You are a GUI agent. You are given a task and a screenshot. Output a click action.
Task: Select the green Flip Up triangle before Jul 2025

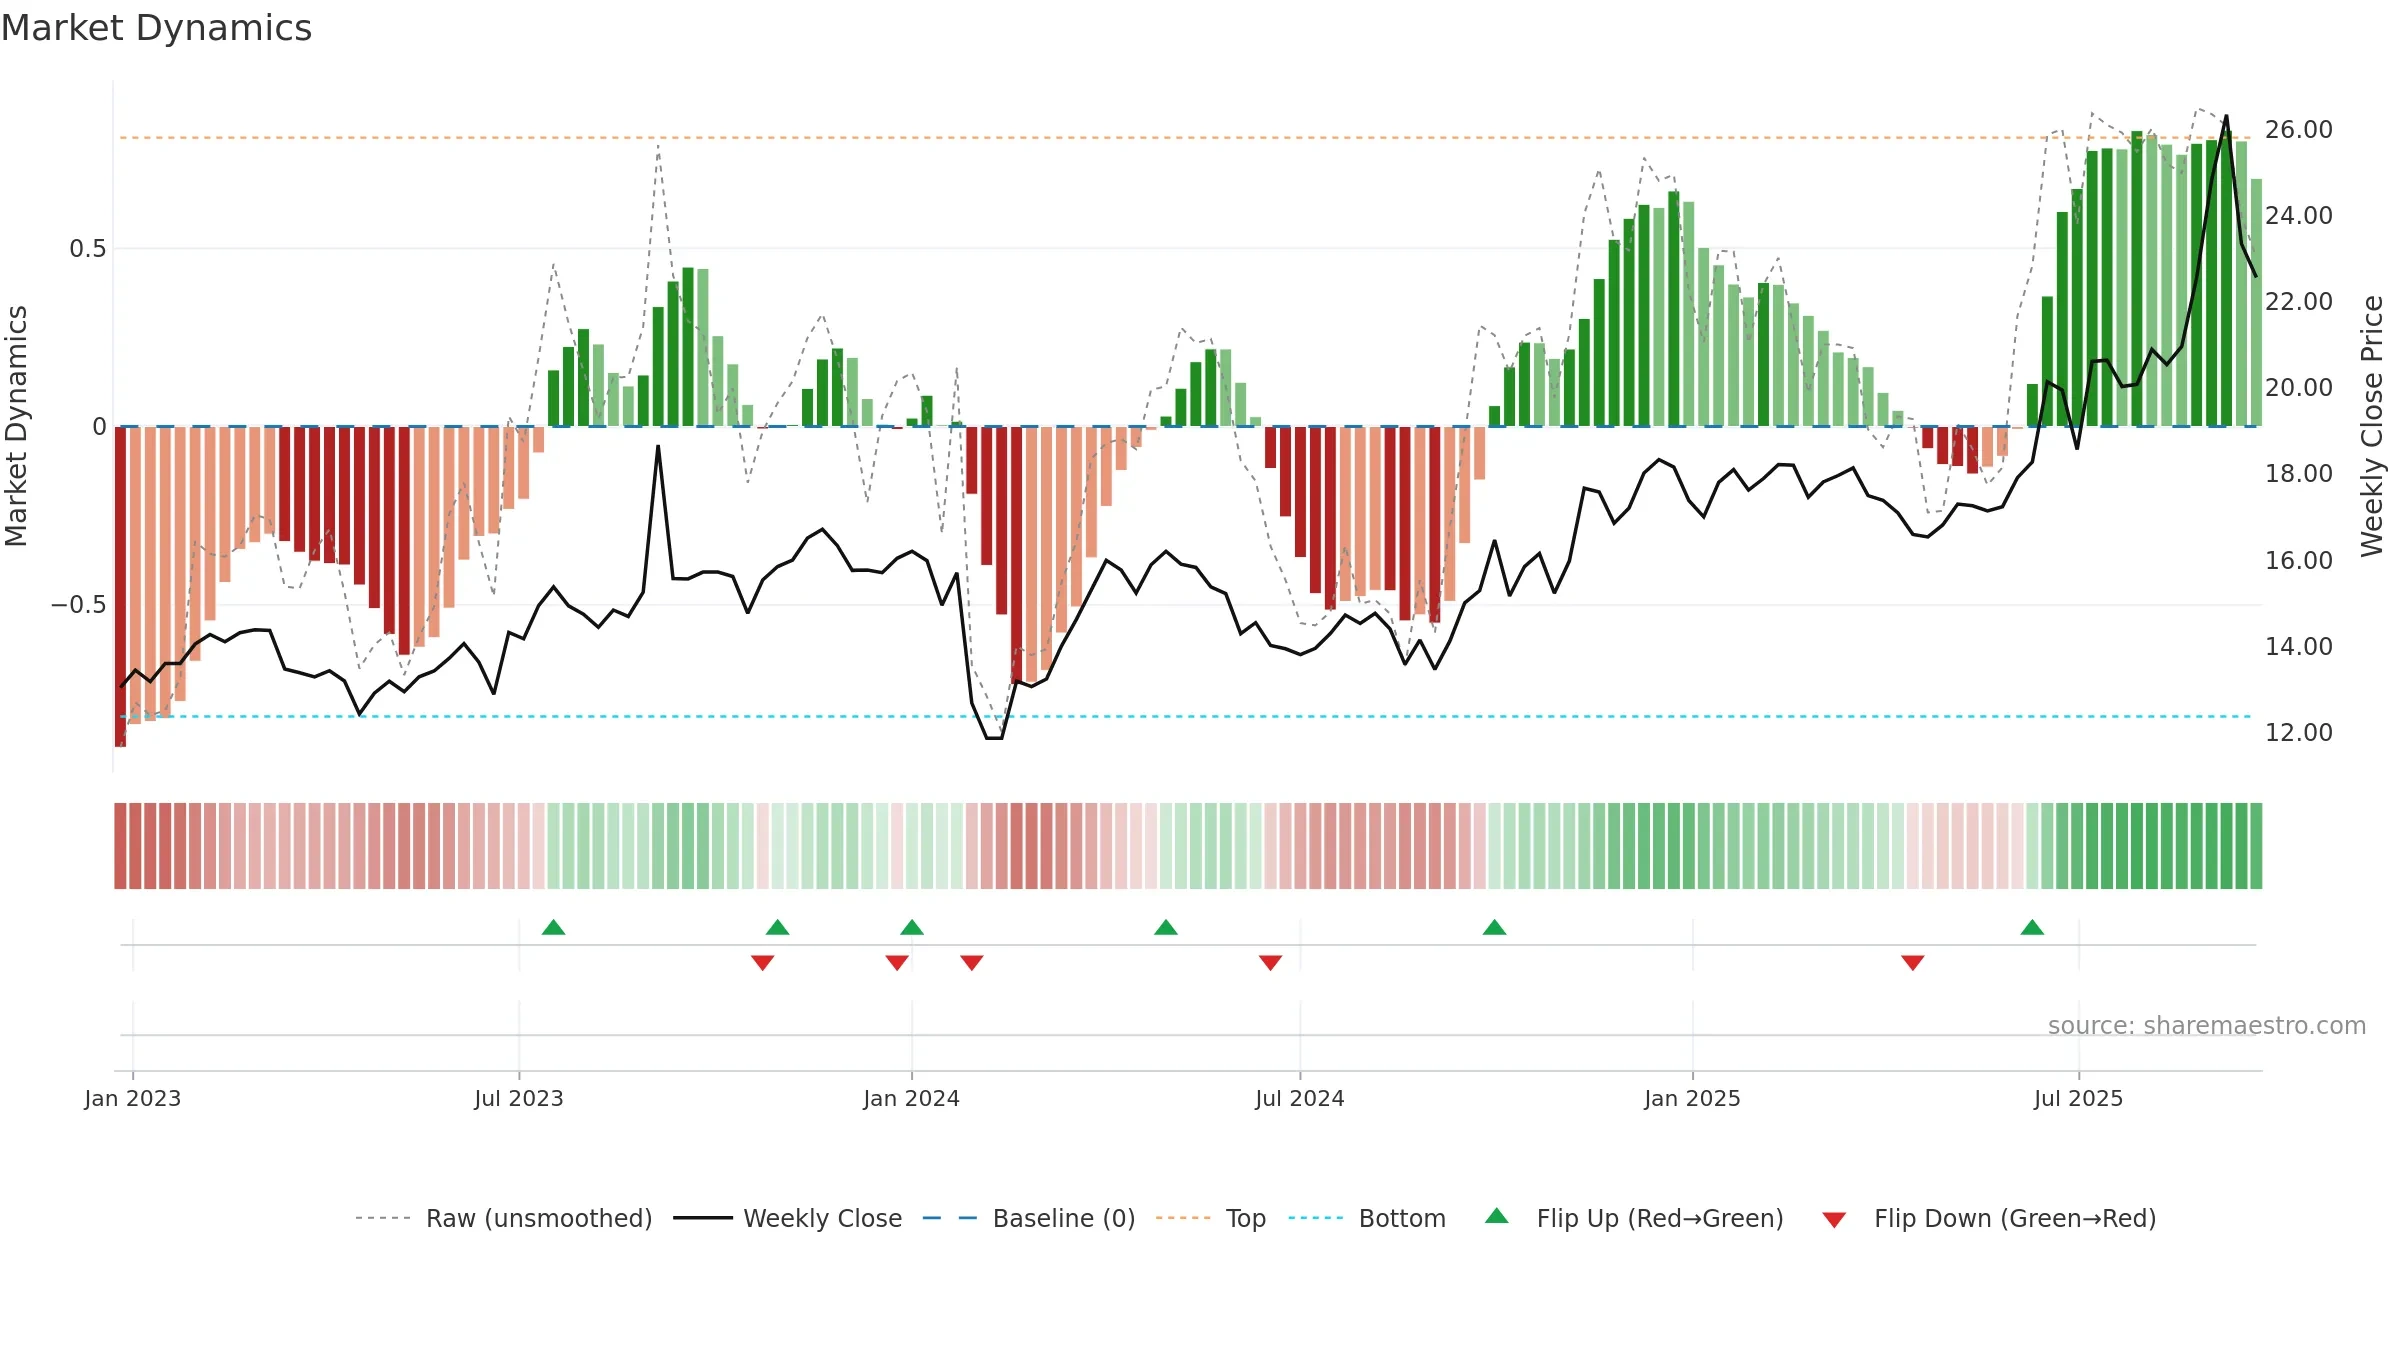[x=2032, y=927]
